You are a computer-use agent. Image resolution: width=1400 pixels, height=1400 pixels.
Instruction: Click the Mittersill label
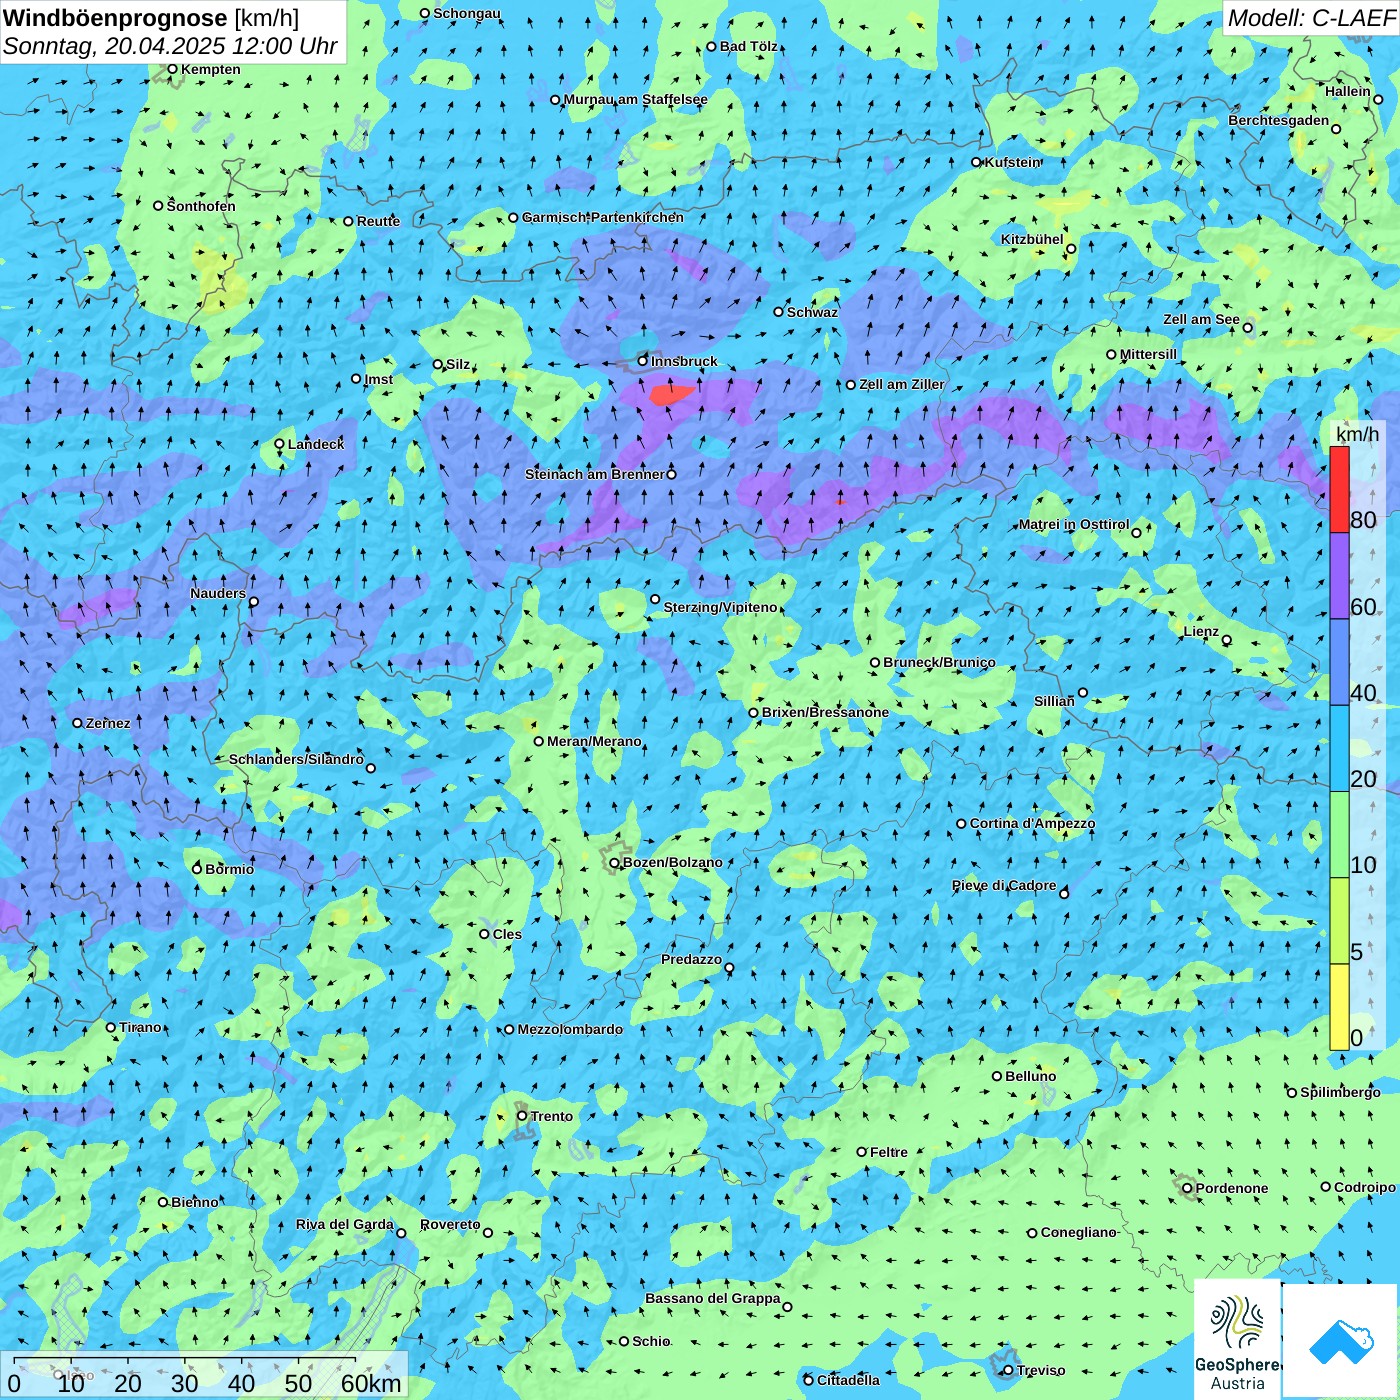pyautogui.click(x=1148, y=354)
